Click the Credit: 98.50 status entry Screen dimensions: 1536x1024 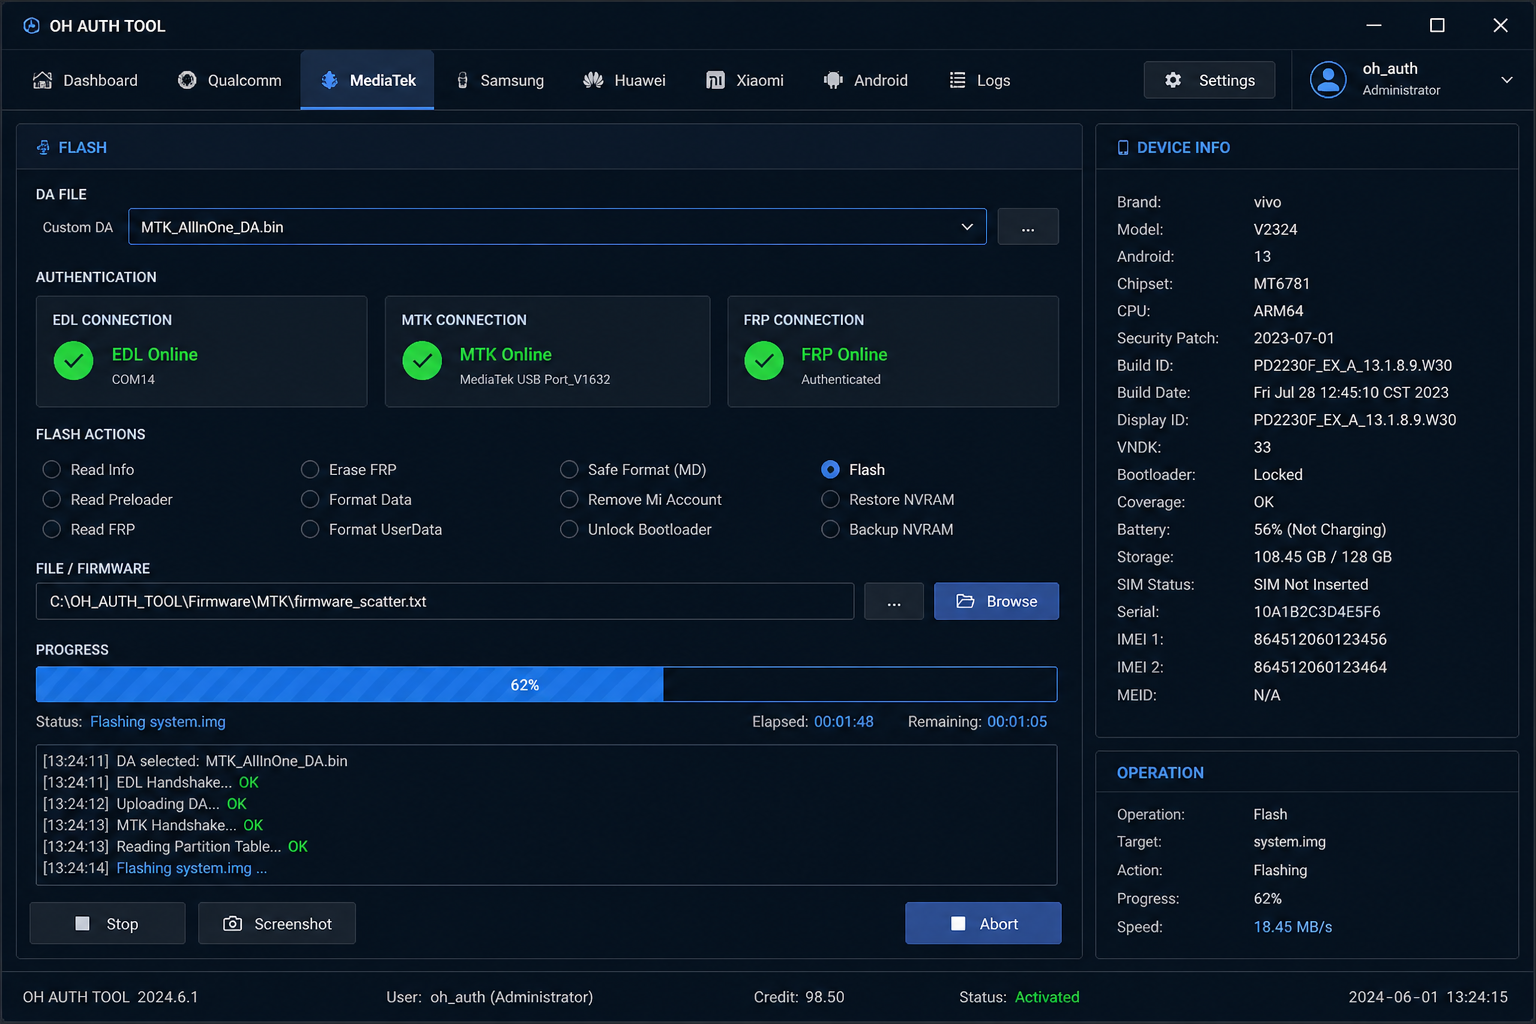pos(799,997)
